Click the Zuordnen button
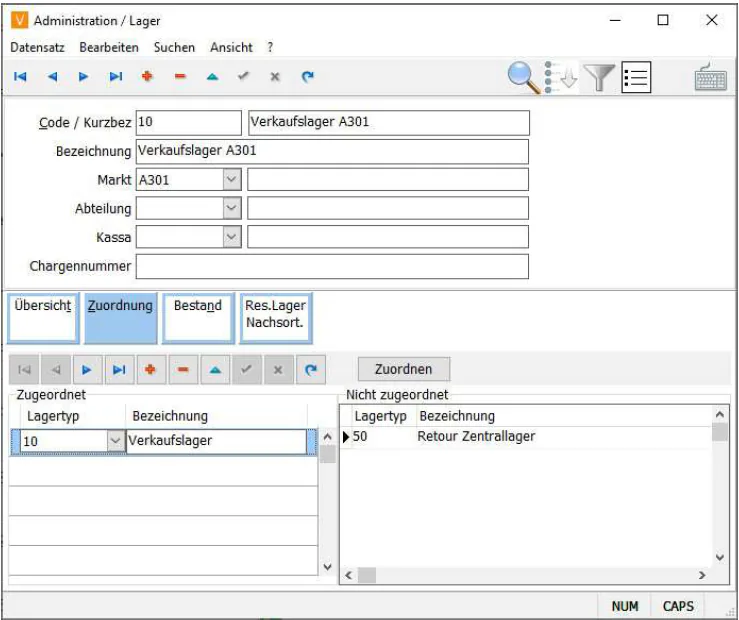The image size is (739, 620). coord(403,369)
